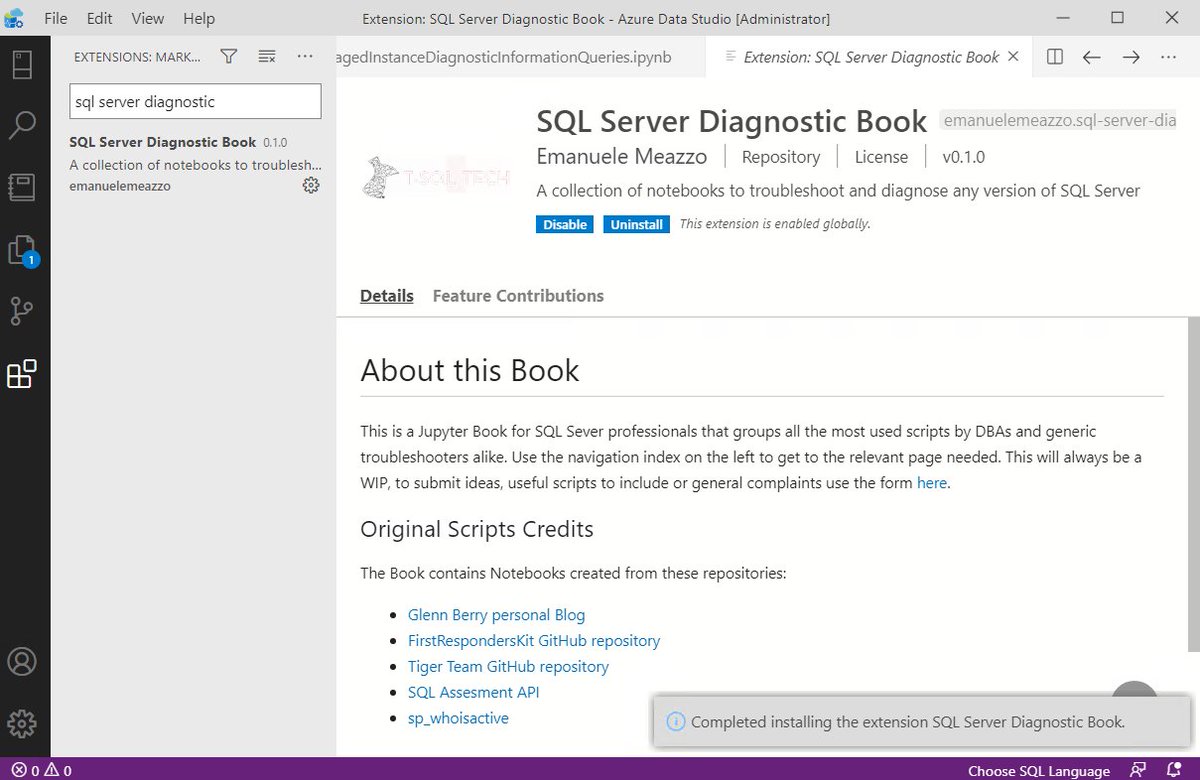Split the editor to the right
1200x780 pixels.
coord(1054,57)
